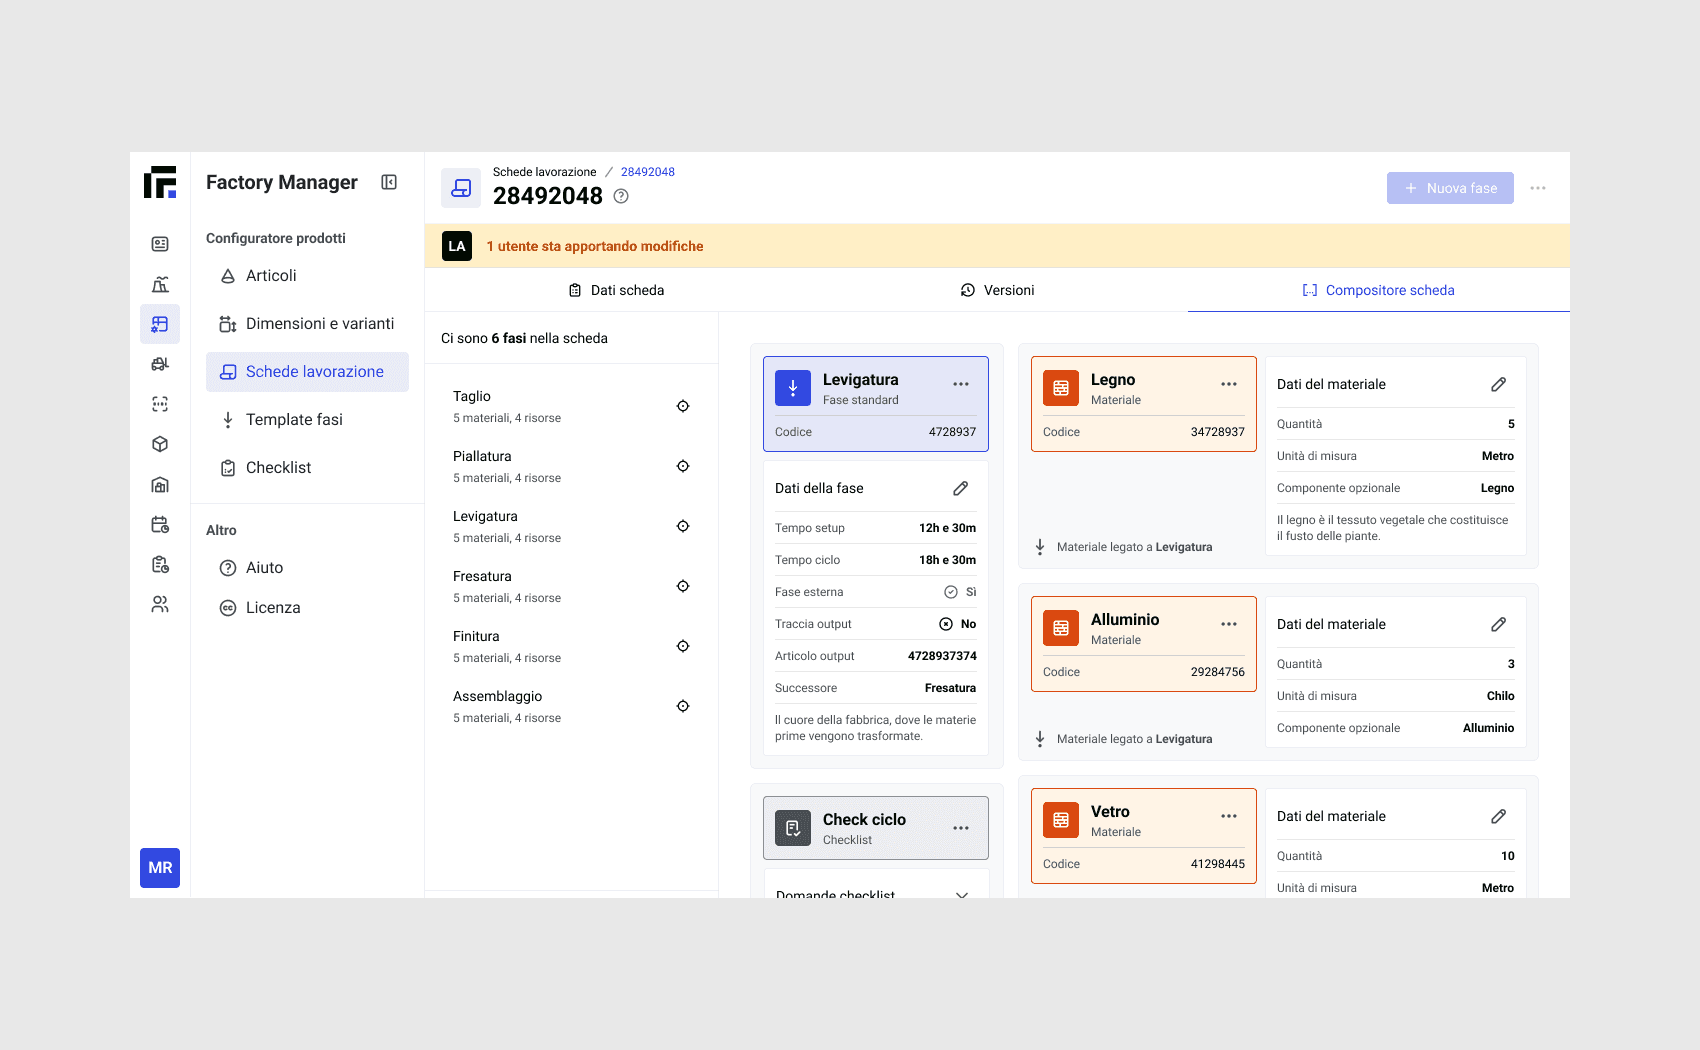
Task: Open Aiuto in the Altro section
Action: [x=307, y=568]
